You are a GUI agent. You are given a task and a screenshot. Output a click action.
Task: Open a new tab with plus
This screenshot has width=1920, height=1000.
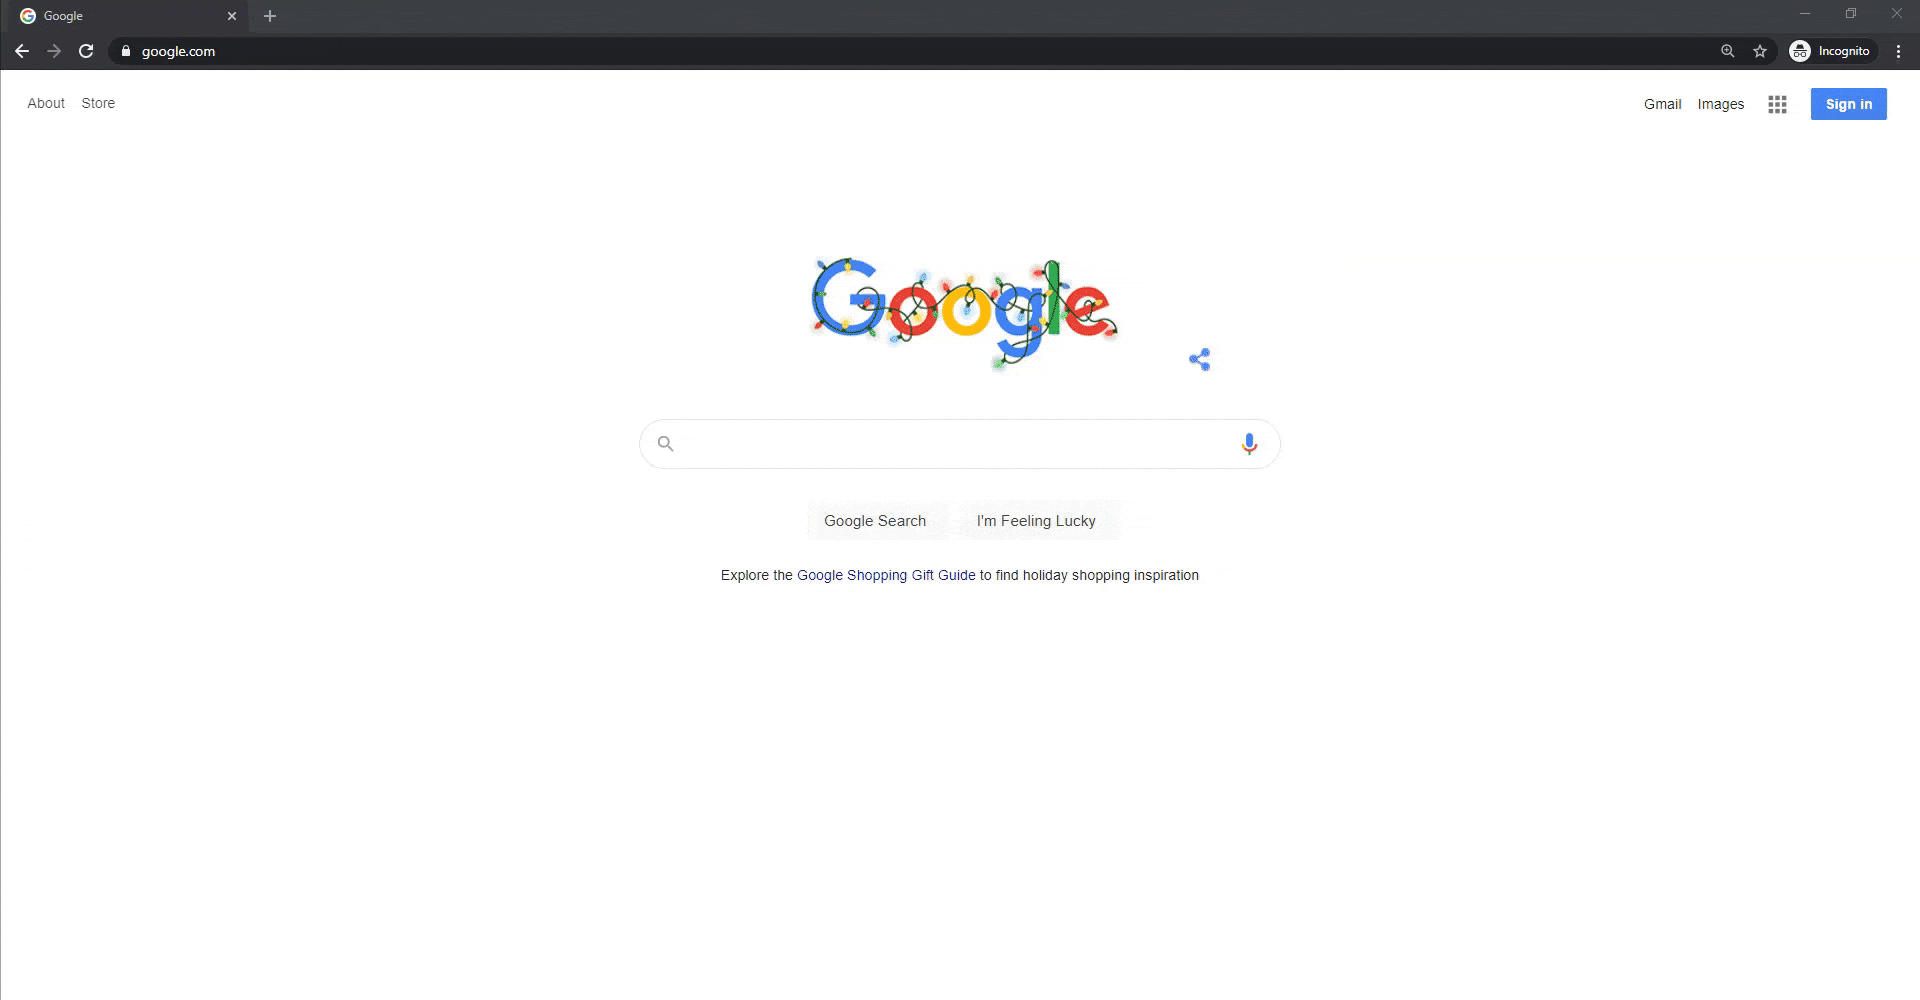(270, 16)
